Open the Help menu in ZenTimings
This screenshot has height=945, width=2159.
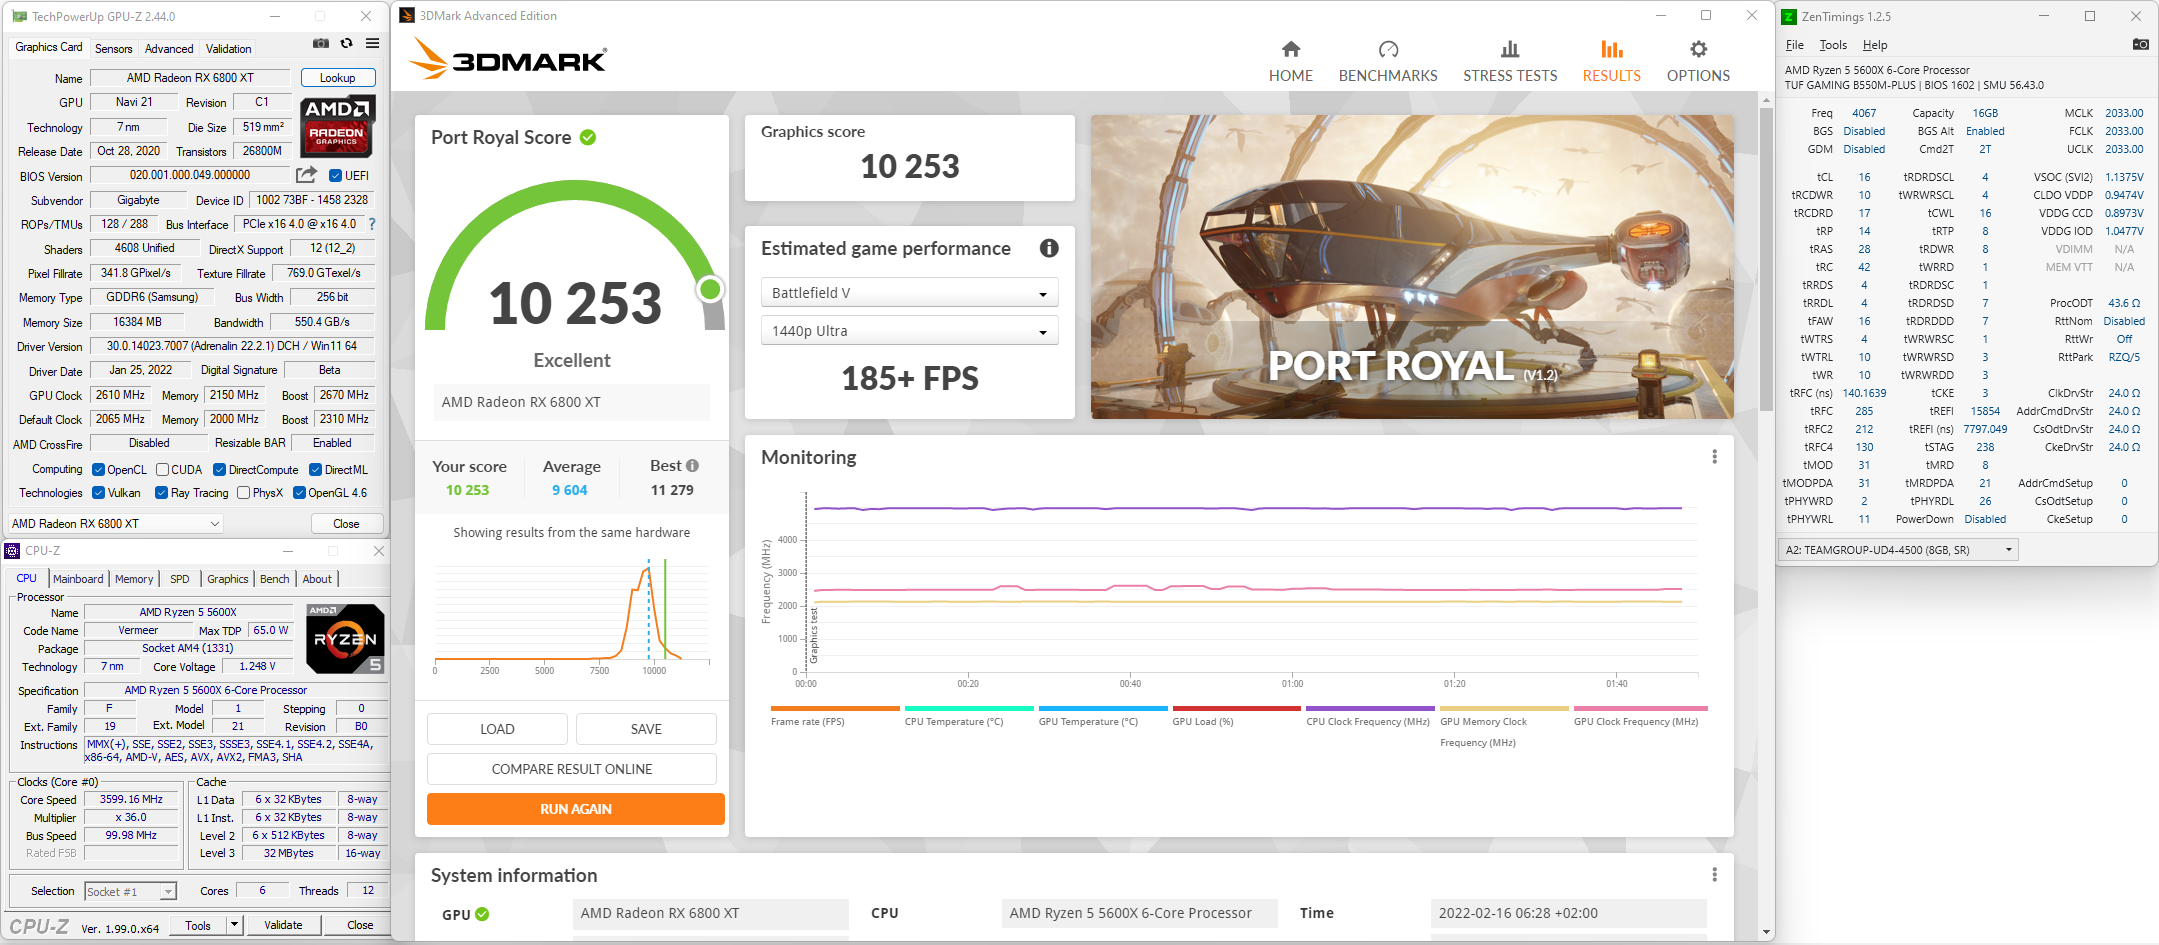coord(1875,45)
